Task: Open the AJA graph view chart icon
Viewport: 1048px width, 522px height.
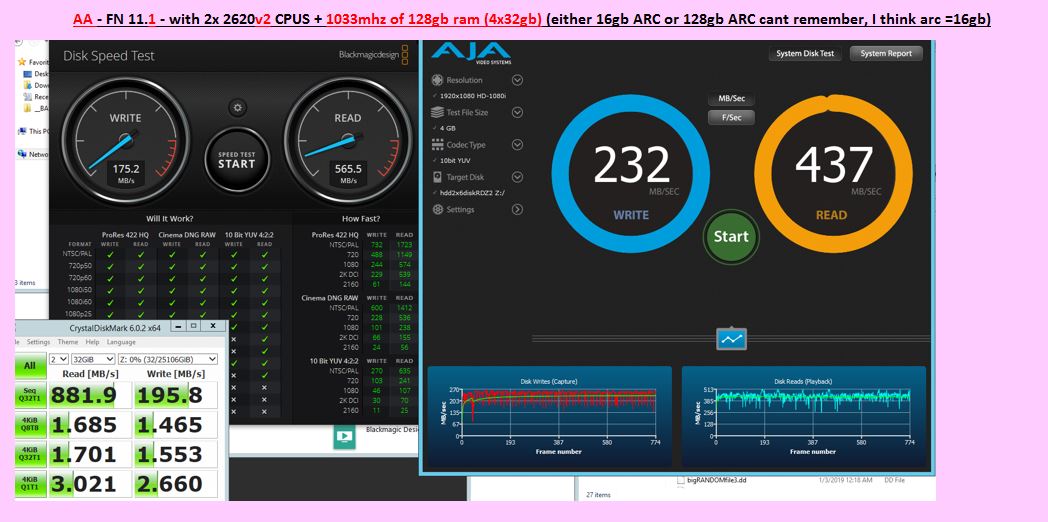Action: click(732, 339)
